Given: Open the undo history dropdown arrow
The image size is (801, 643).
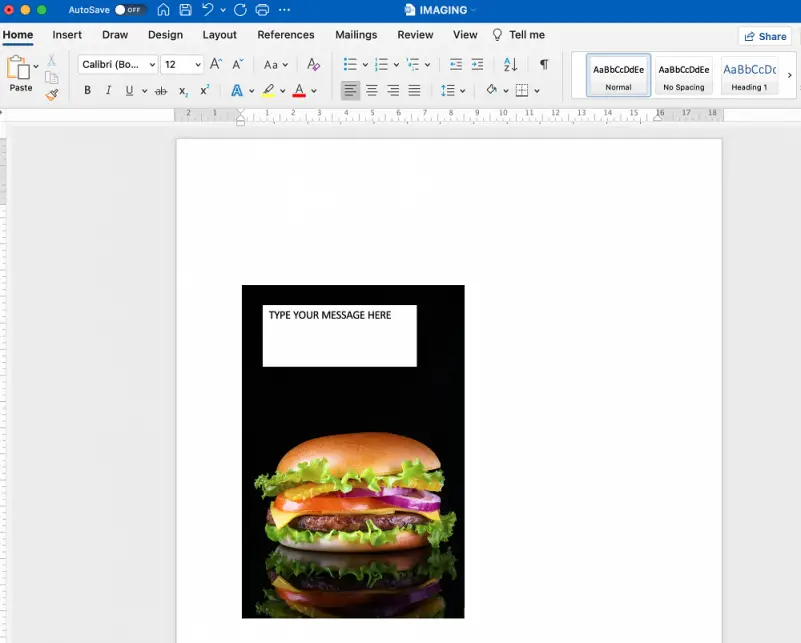Looking at the screenshot, I should pyautogui.click(x=223, y=10).
